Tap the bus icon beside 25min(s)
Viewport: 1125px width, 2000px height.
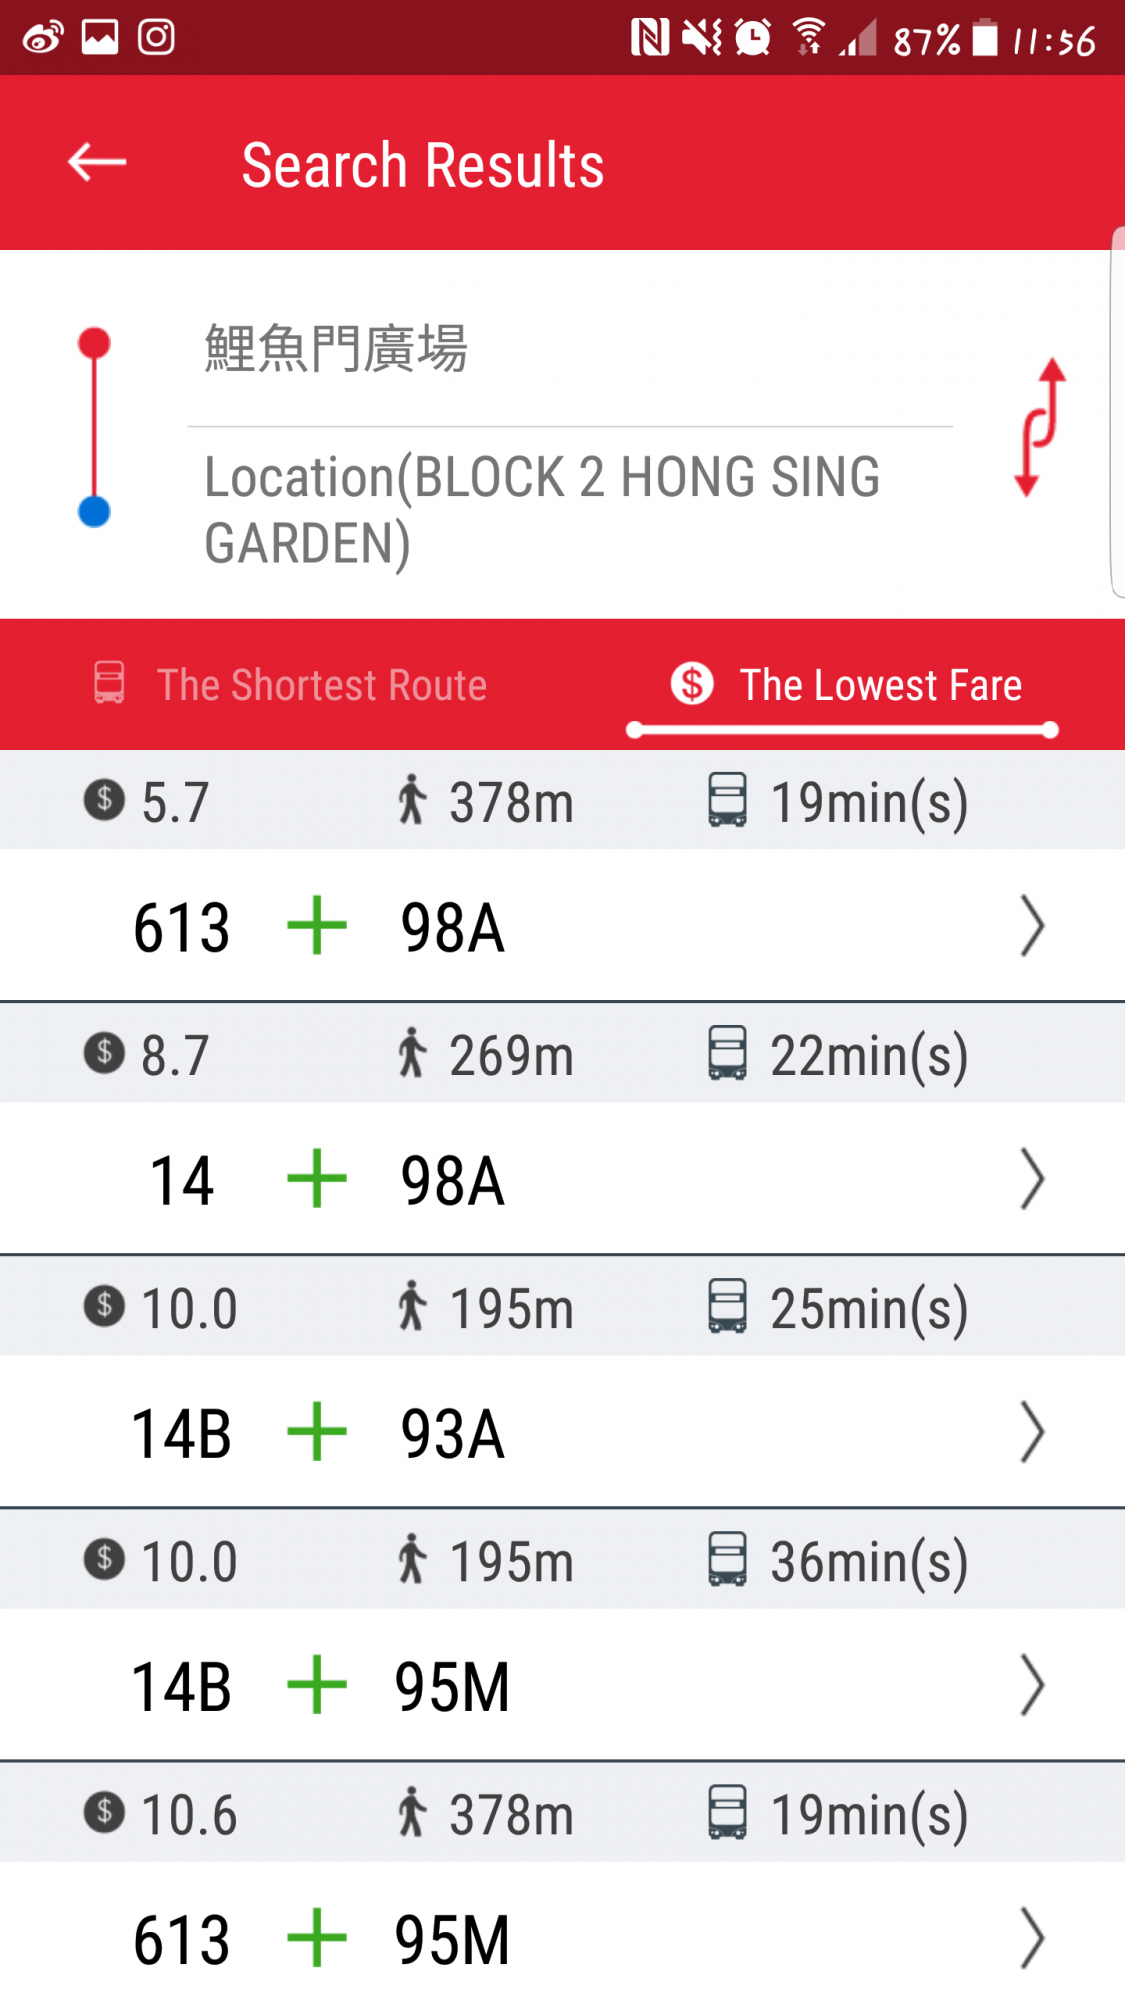[727, 1306]
